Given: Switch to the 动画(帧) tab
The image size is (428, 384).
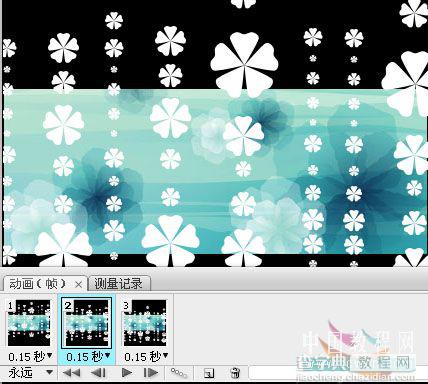Looking at the screenshot, I should 37,284.
